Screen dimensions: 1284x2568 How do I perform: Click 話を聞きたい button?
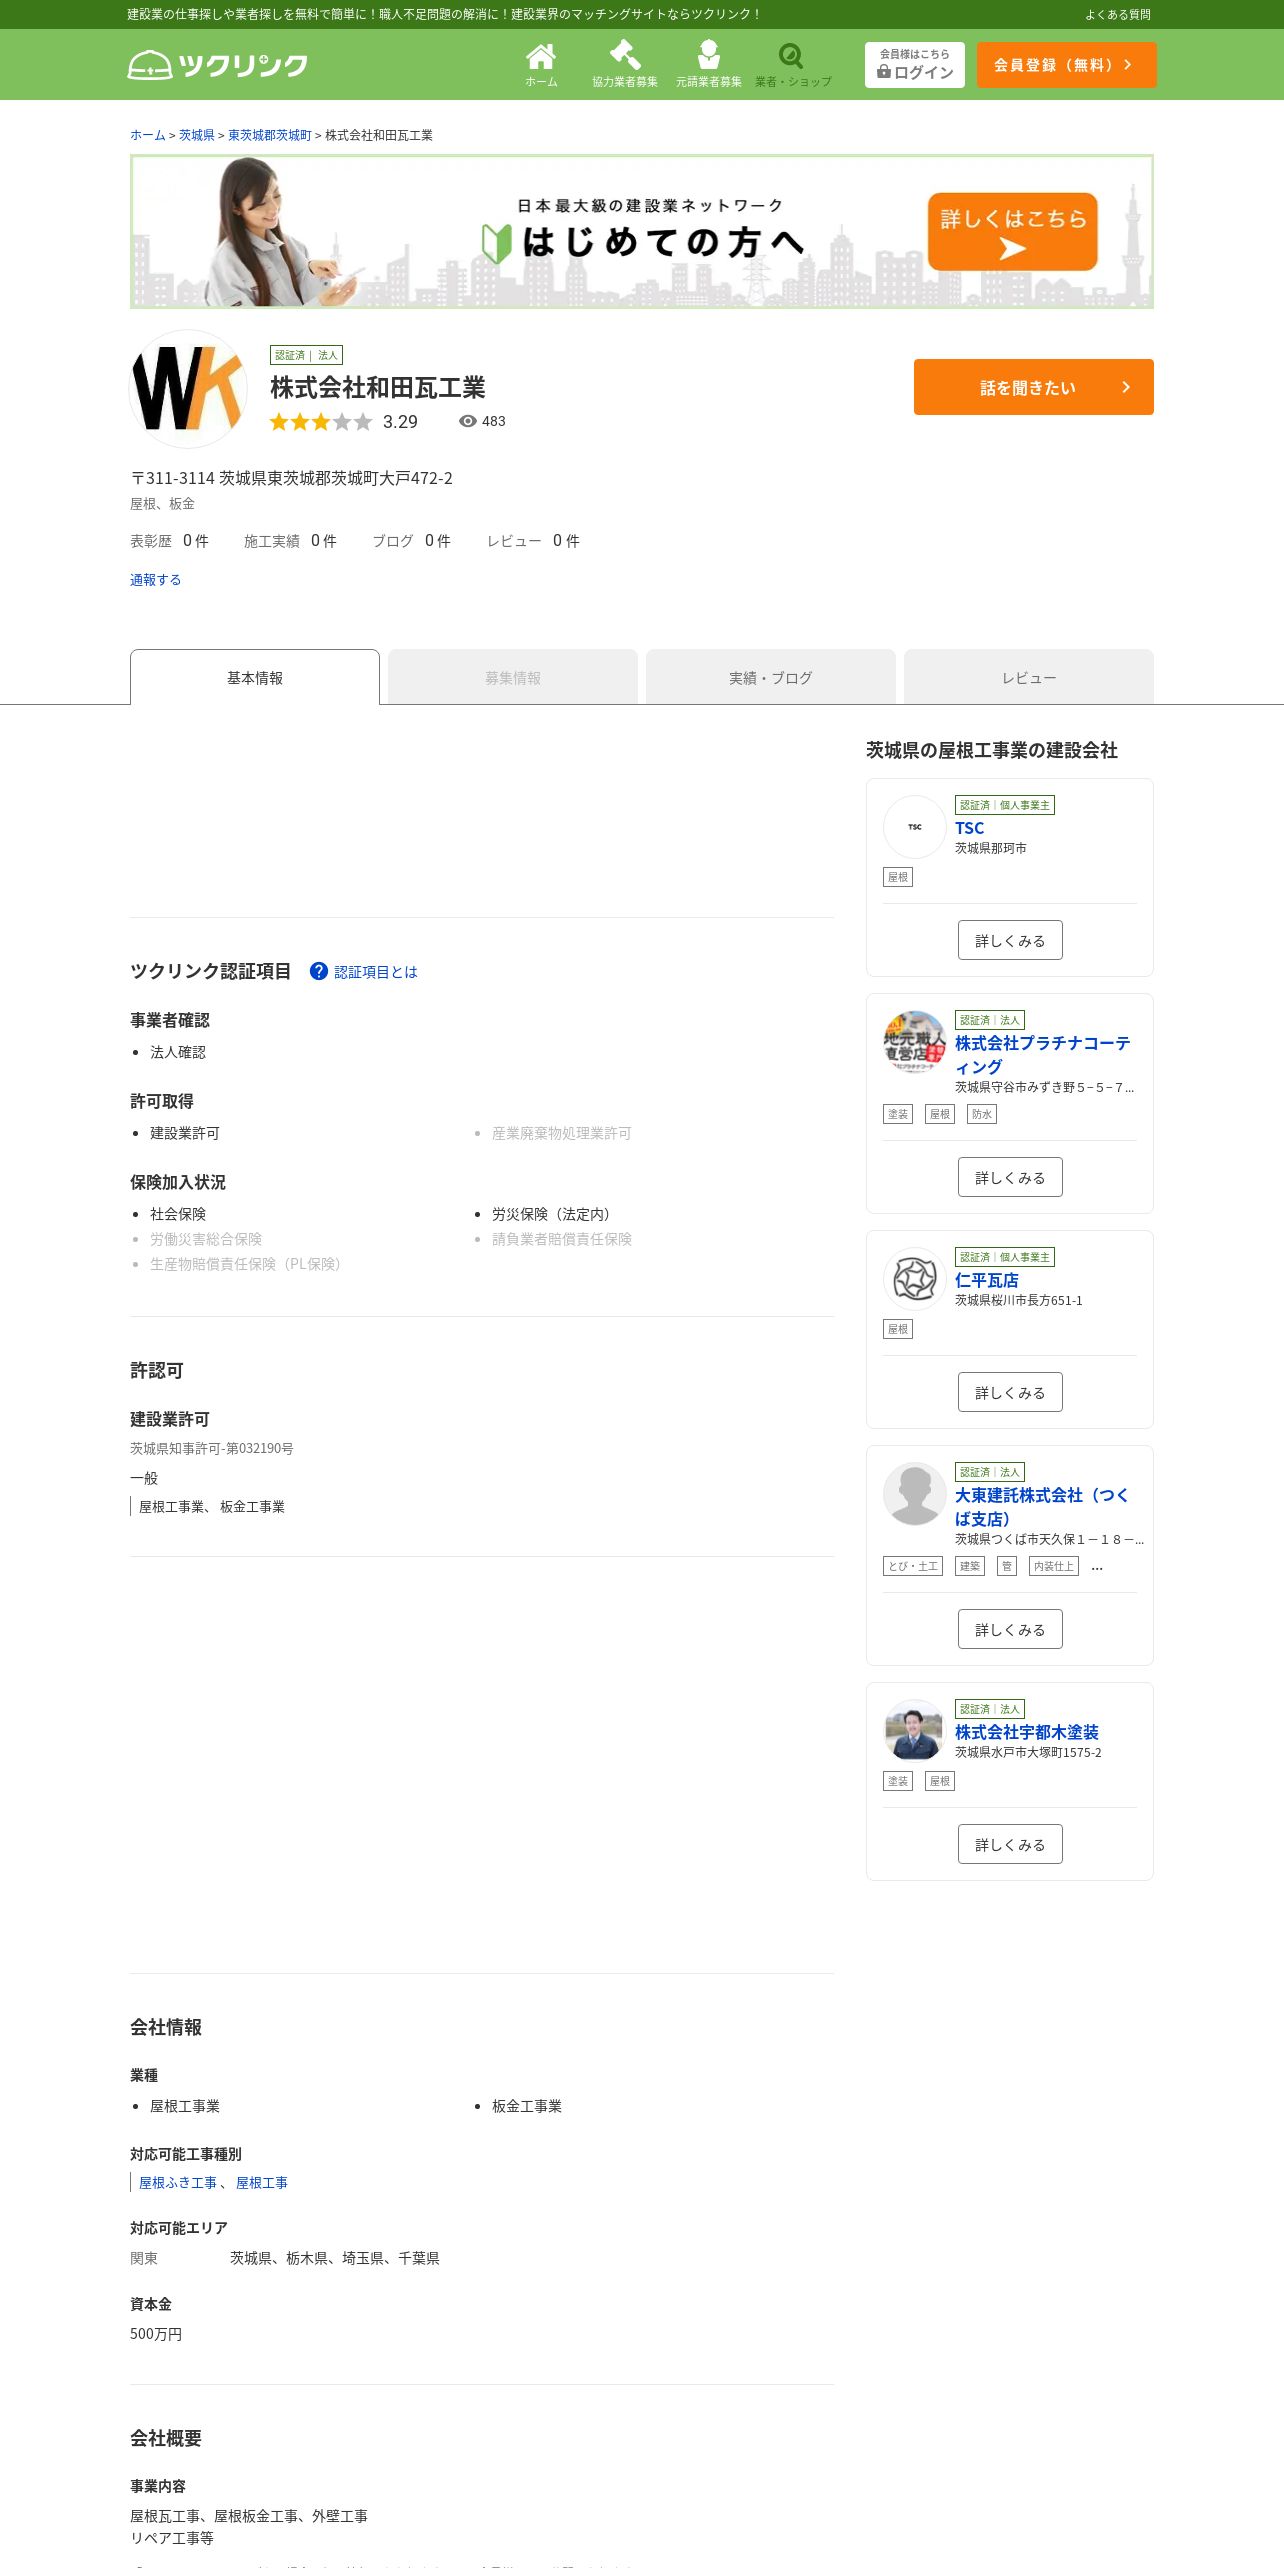[1033, 387]
